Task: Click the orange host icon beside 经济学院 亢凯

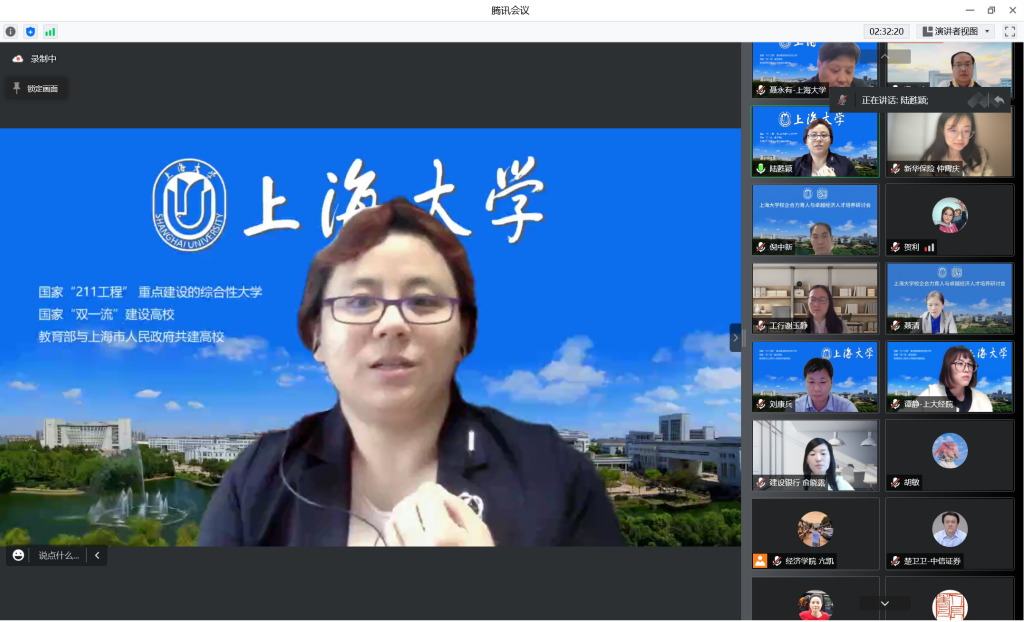Action: 760,561
